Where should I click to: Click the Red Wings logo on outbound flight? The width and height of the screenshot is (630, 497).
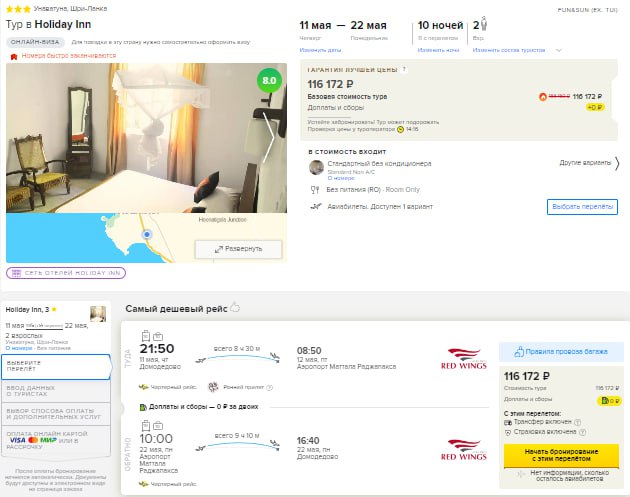point(464,359)
